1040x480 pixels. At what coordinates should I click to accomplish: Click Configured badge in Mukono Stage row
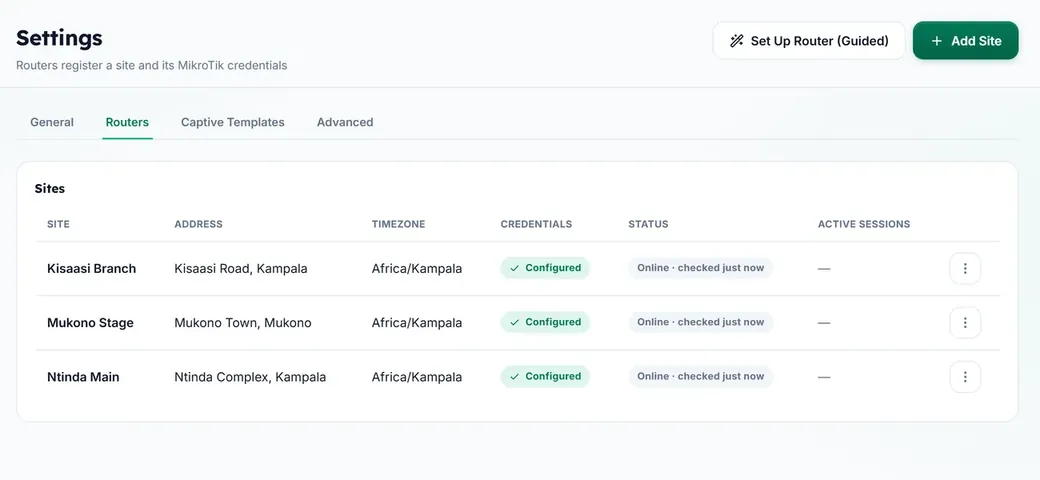pyautogui.click(x=545, y=322)
